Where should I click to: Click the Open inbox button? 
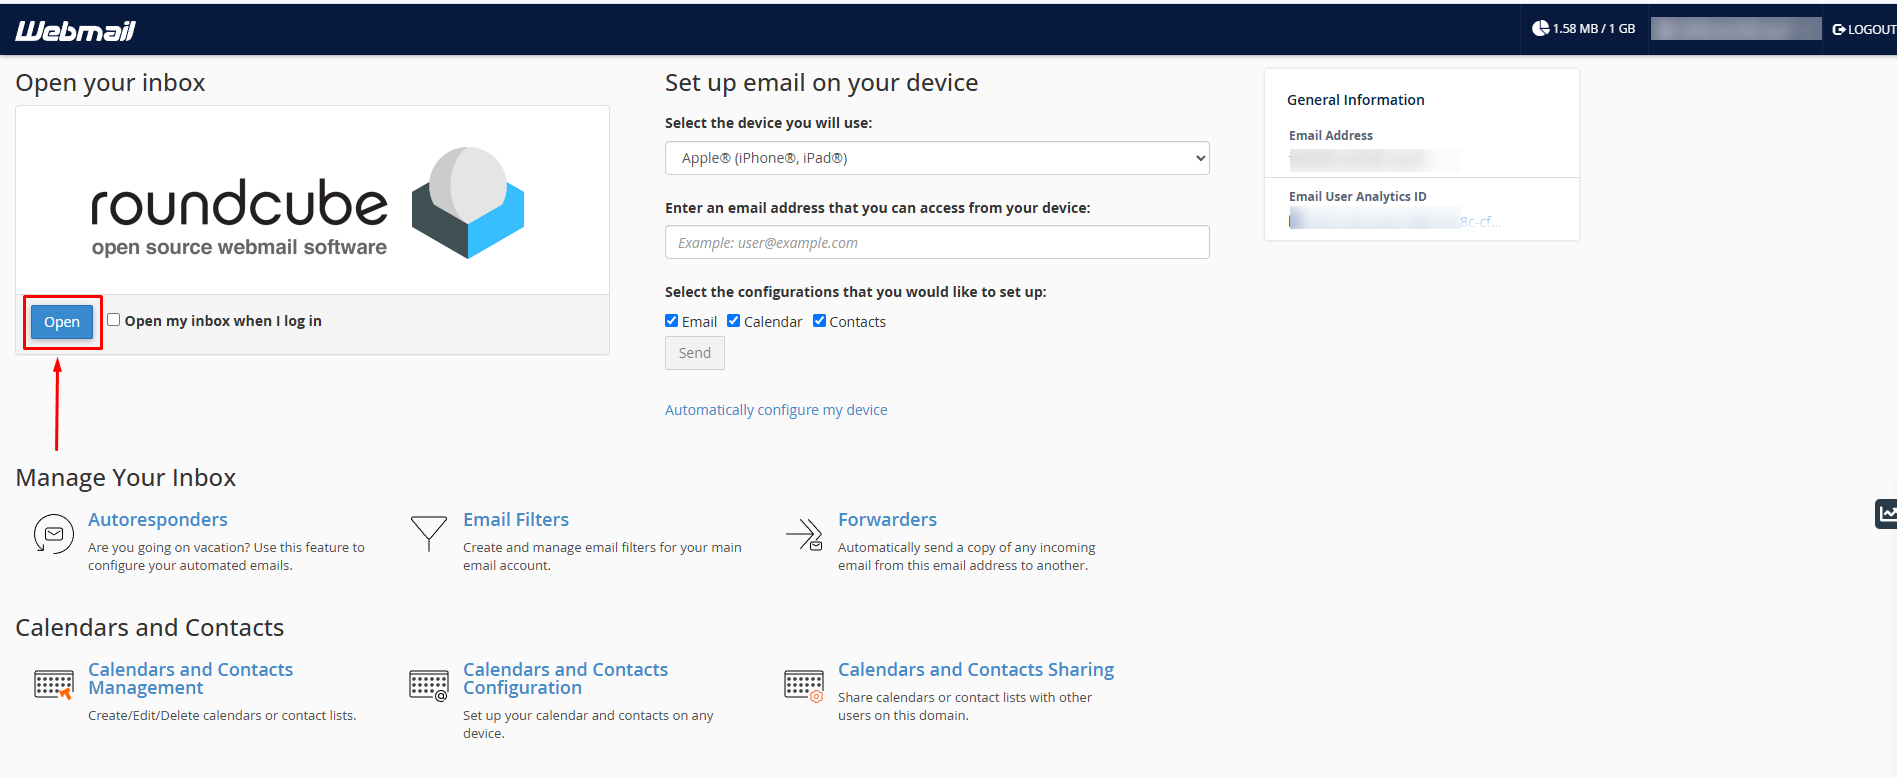[62, 322]
